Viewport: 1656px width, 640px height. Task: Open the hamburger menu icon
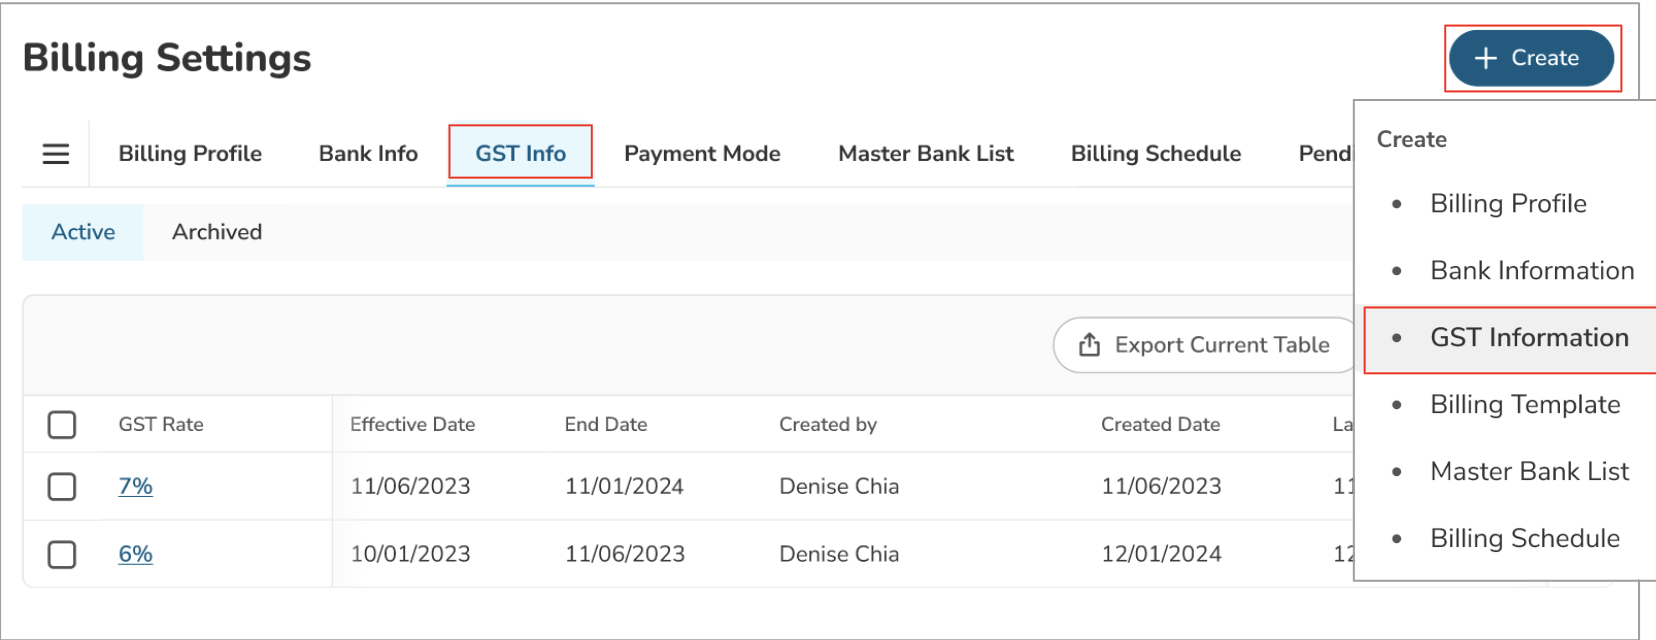[56, 154]
